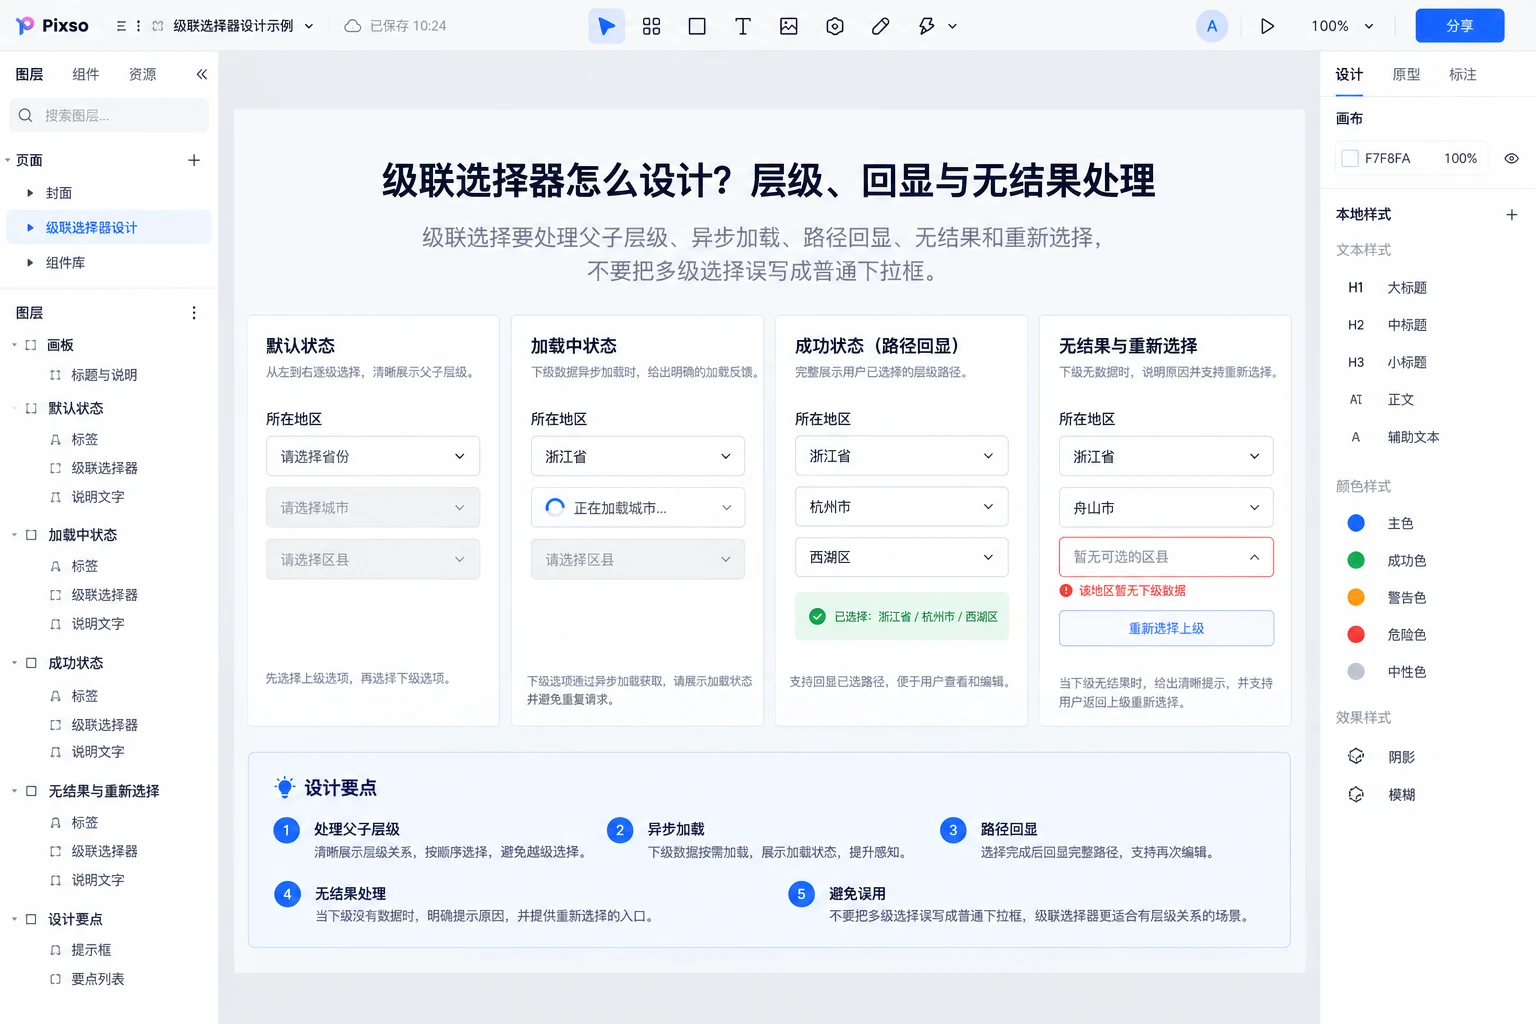
Task: Switch to the 资源 tab
Action: (x=143, y=74)
